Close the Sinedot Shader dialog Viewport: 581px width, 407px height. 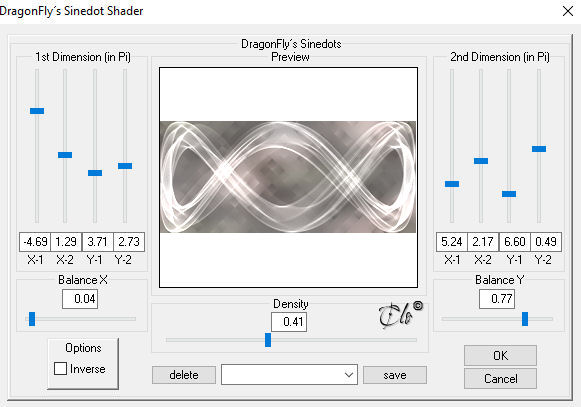tap(568, 11)
